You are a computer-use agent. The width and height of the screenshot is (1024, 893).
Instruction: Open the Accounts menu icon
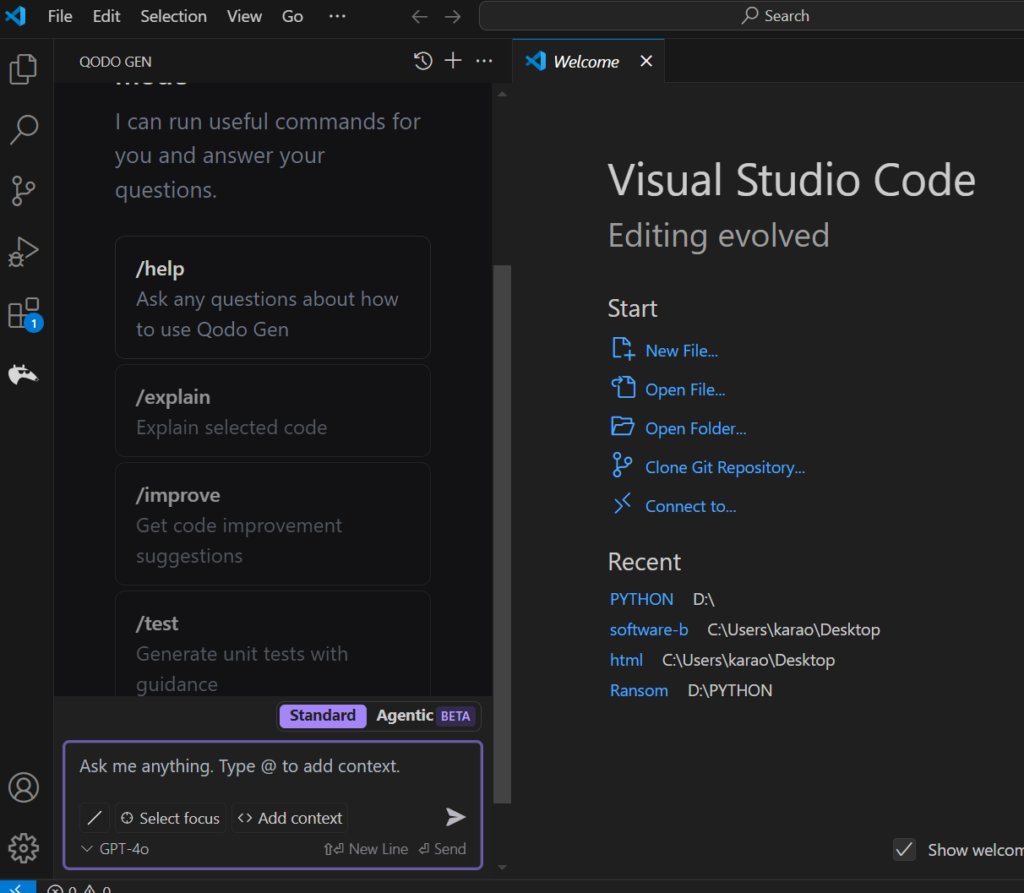(24, 787)
